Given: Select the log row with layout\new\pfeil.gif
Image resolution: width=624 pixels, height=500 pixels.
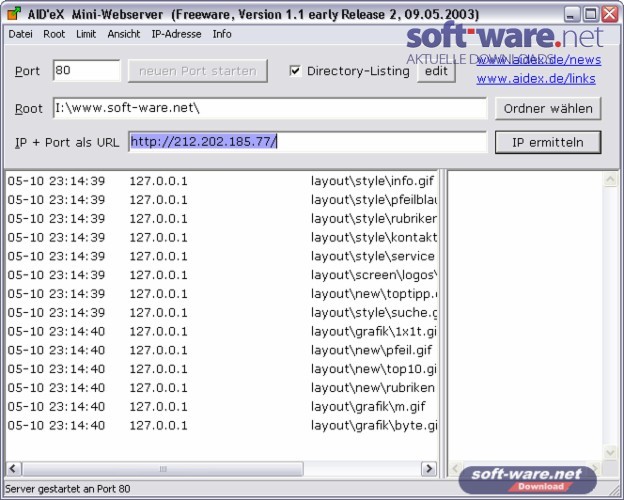Looking at the screenshot, I should pyautogui.click(x=222, y=350).
